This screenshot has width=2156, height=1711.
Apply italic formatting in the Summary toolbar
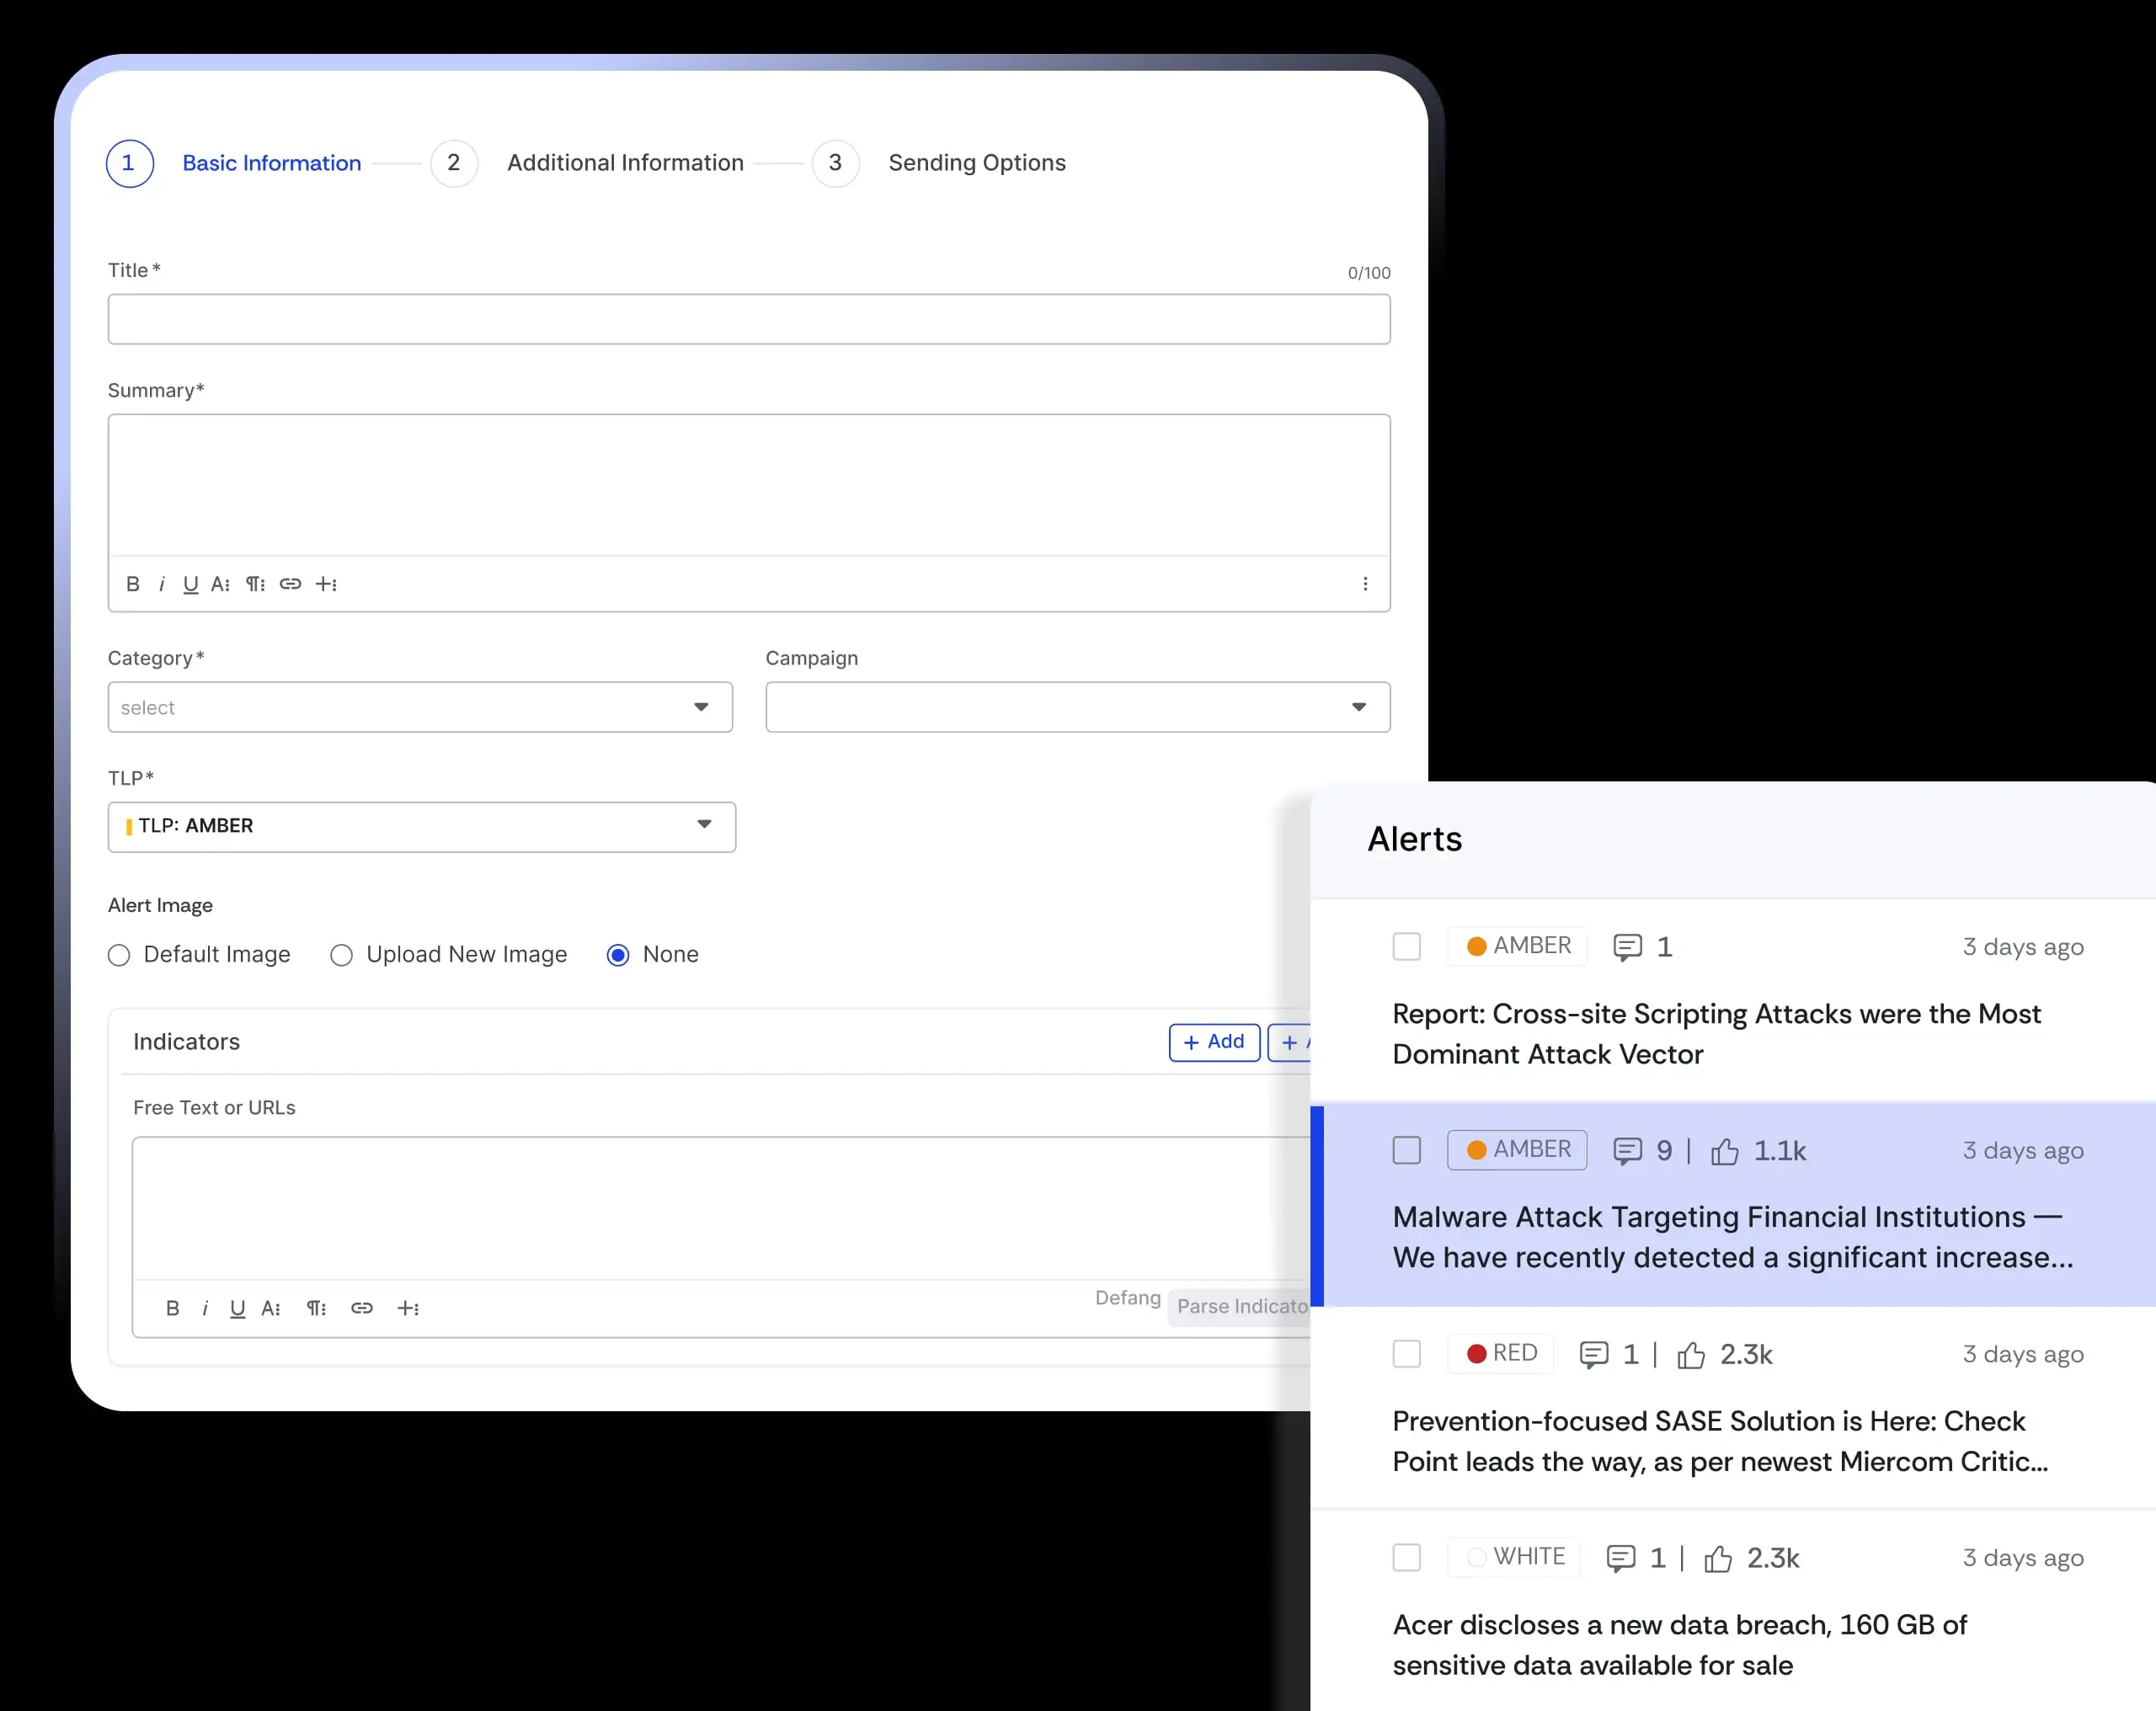[x=162, y=584]
